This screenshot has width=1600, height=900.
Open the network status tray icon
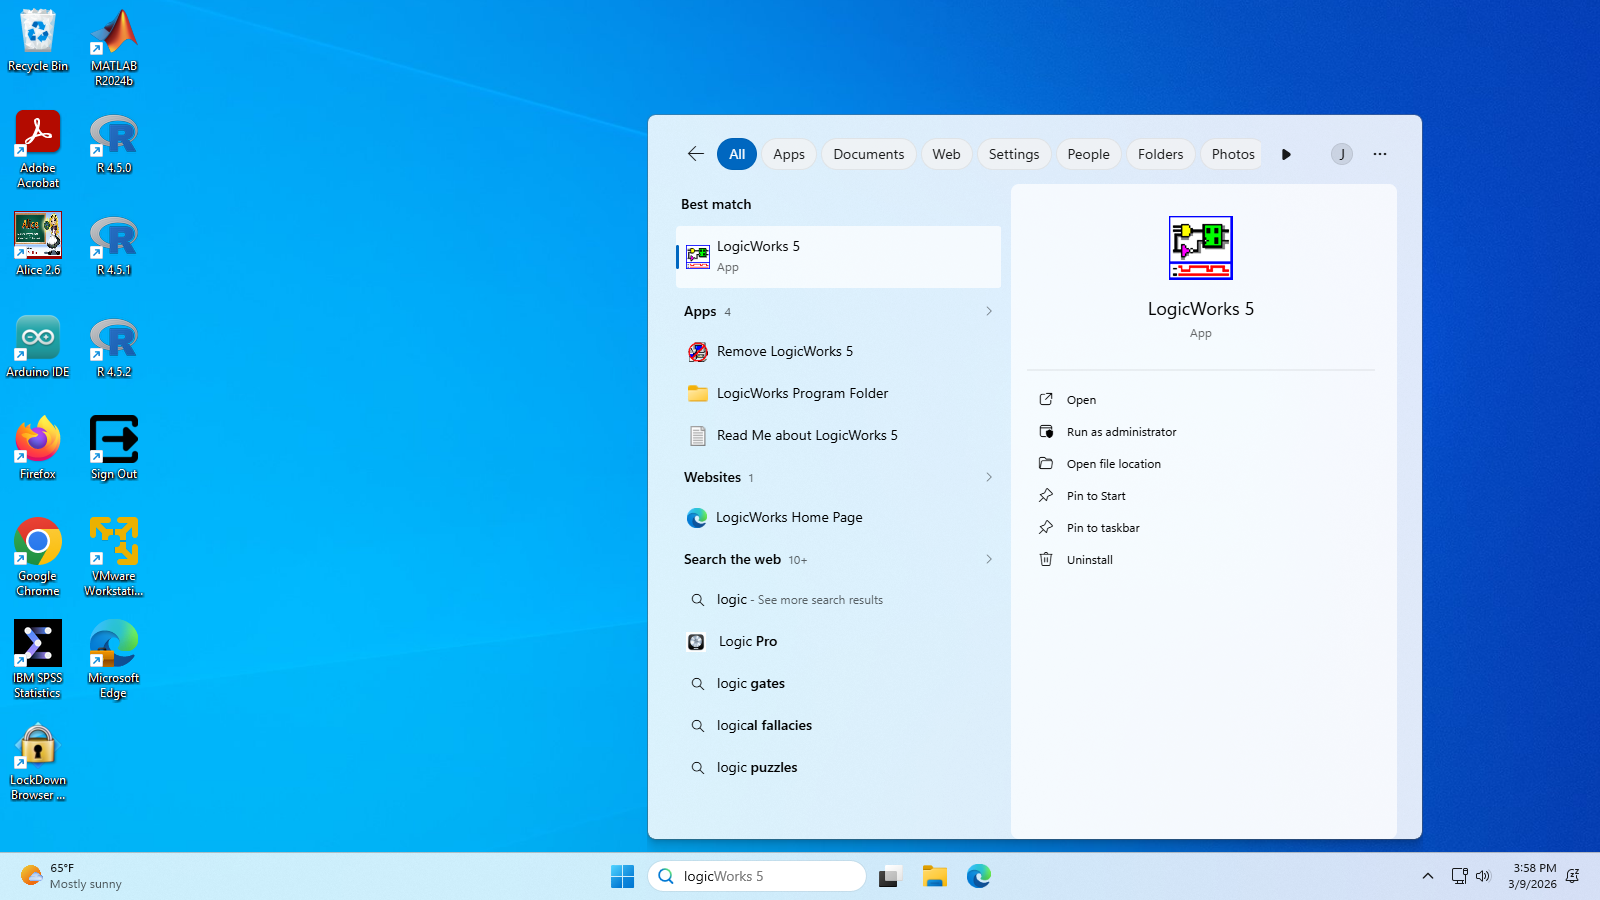(x=1459, y=876)
